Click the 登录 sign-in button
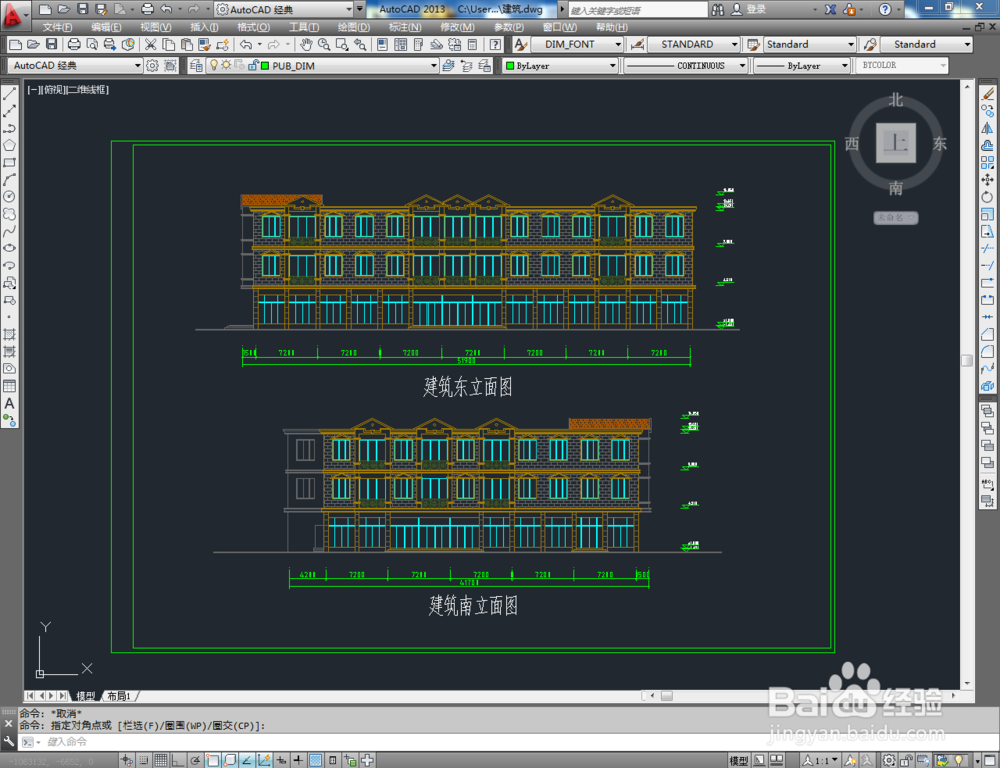Image resolution: width=1000 pixels, height=768 pixels. click(749, 10)
